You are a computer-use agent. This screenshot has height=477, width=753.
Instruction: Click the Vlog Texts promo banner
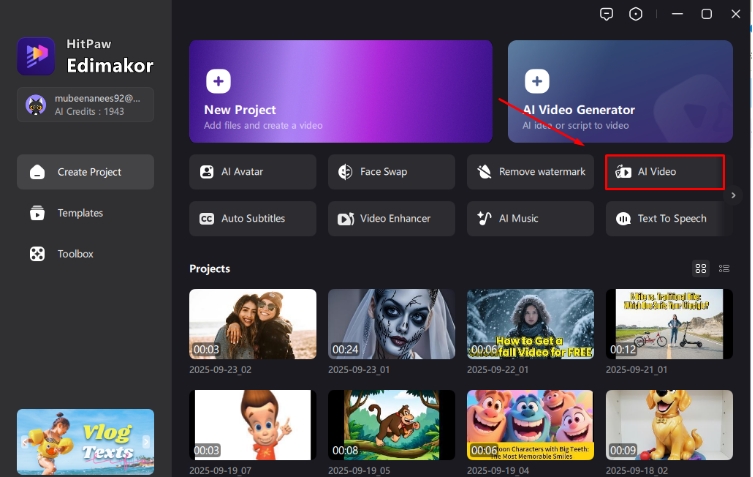point(85,442)
